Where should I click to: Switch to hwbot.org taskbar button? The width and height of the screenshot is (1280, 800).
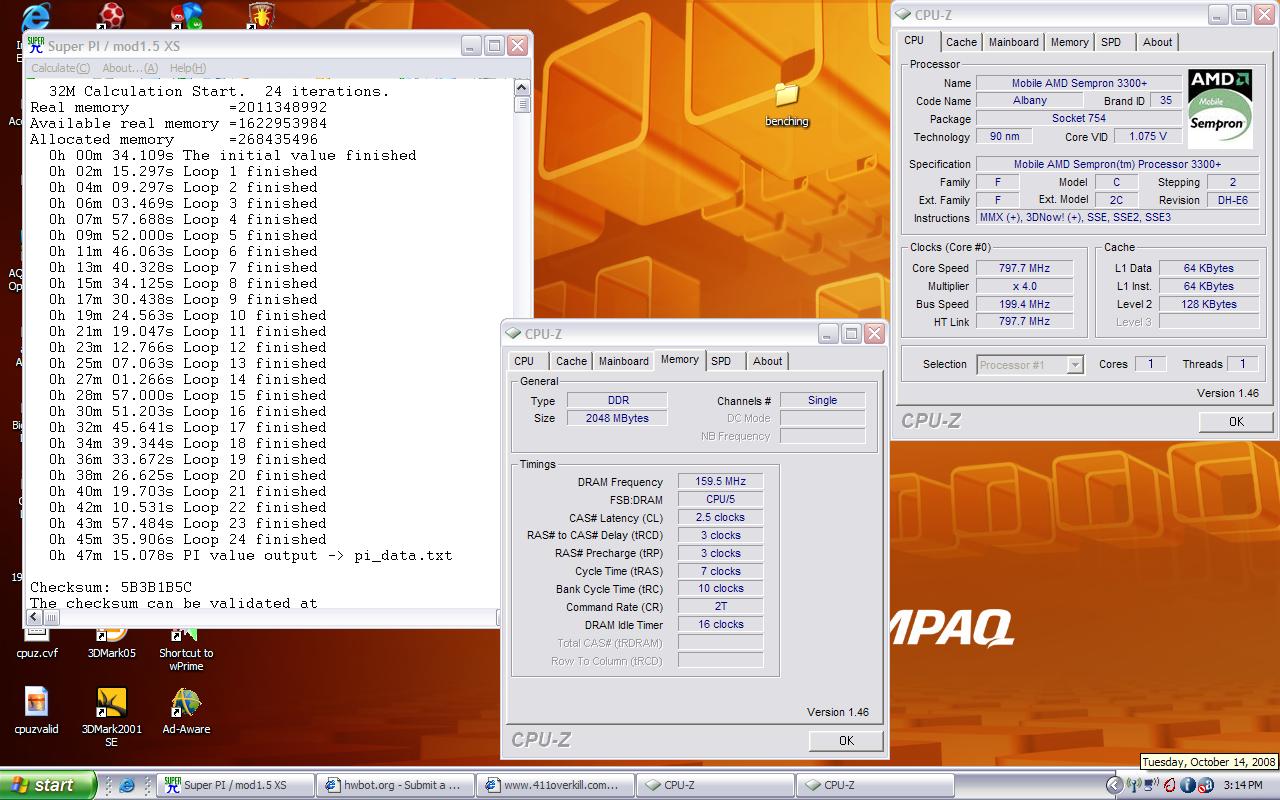click(395, 785)
